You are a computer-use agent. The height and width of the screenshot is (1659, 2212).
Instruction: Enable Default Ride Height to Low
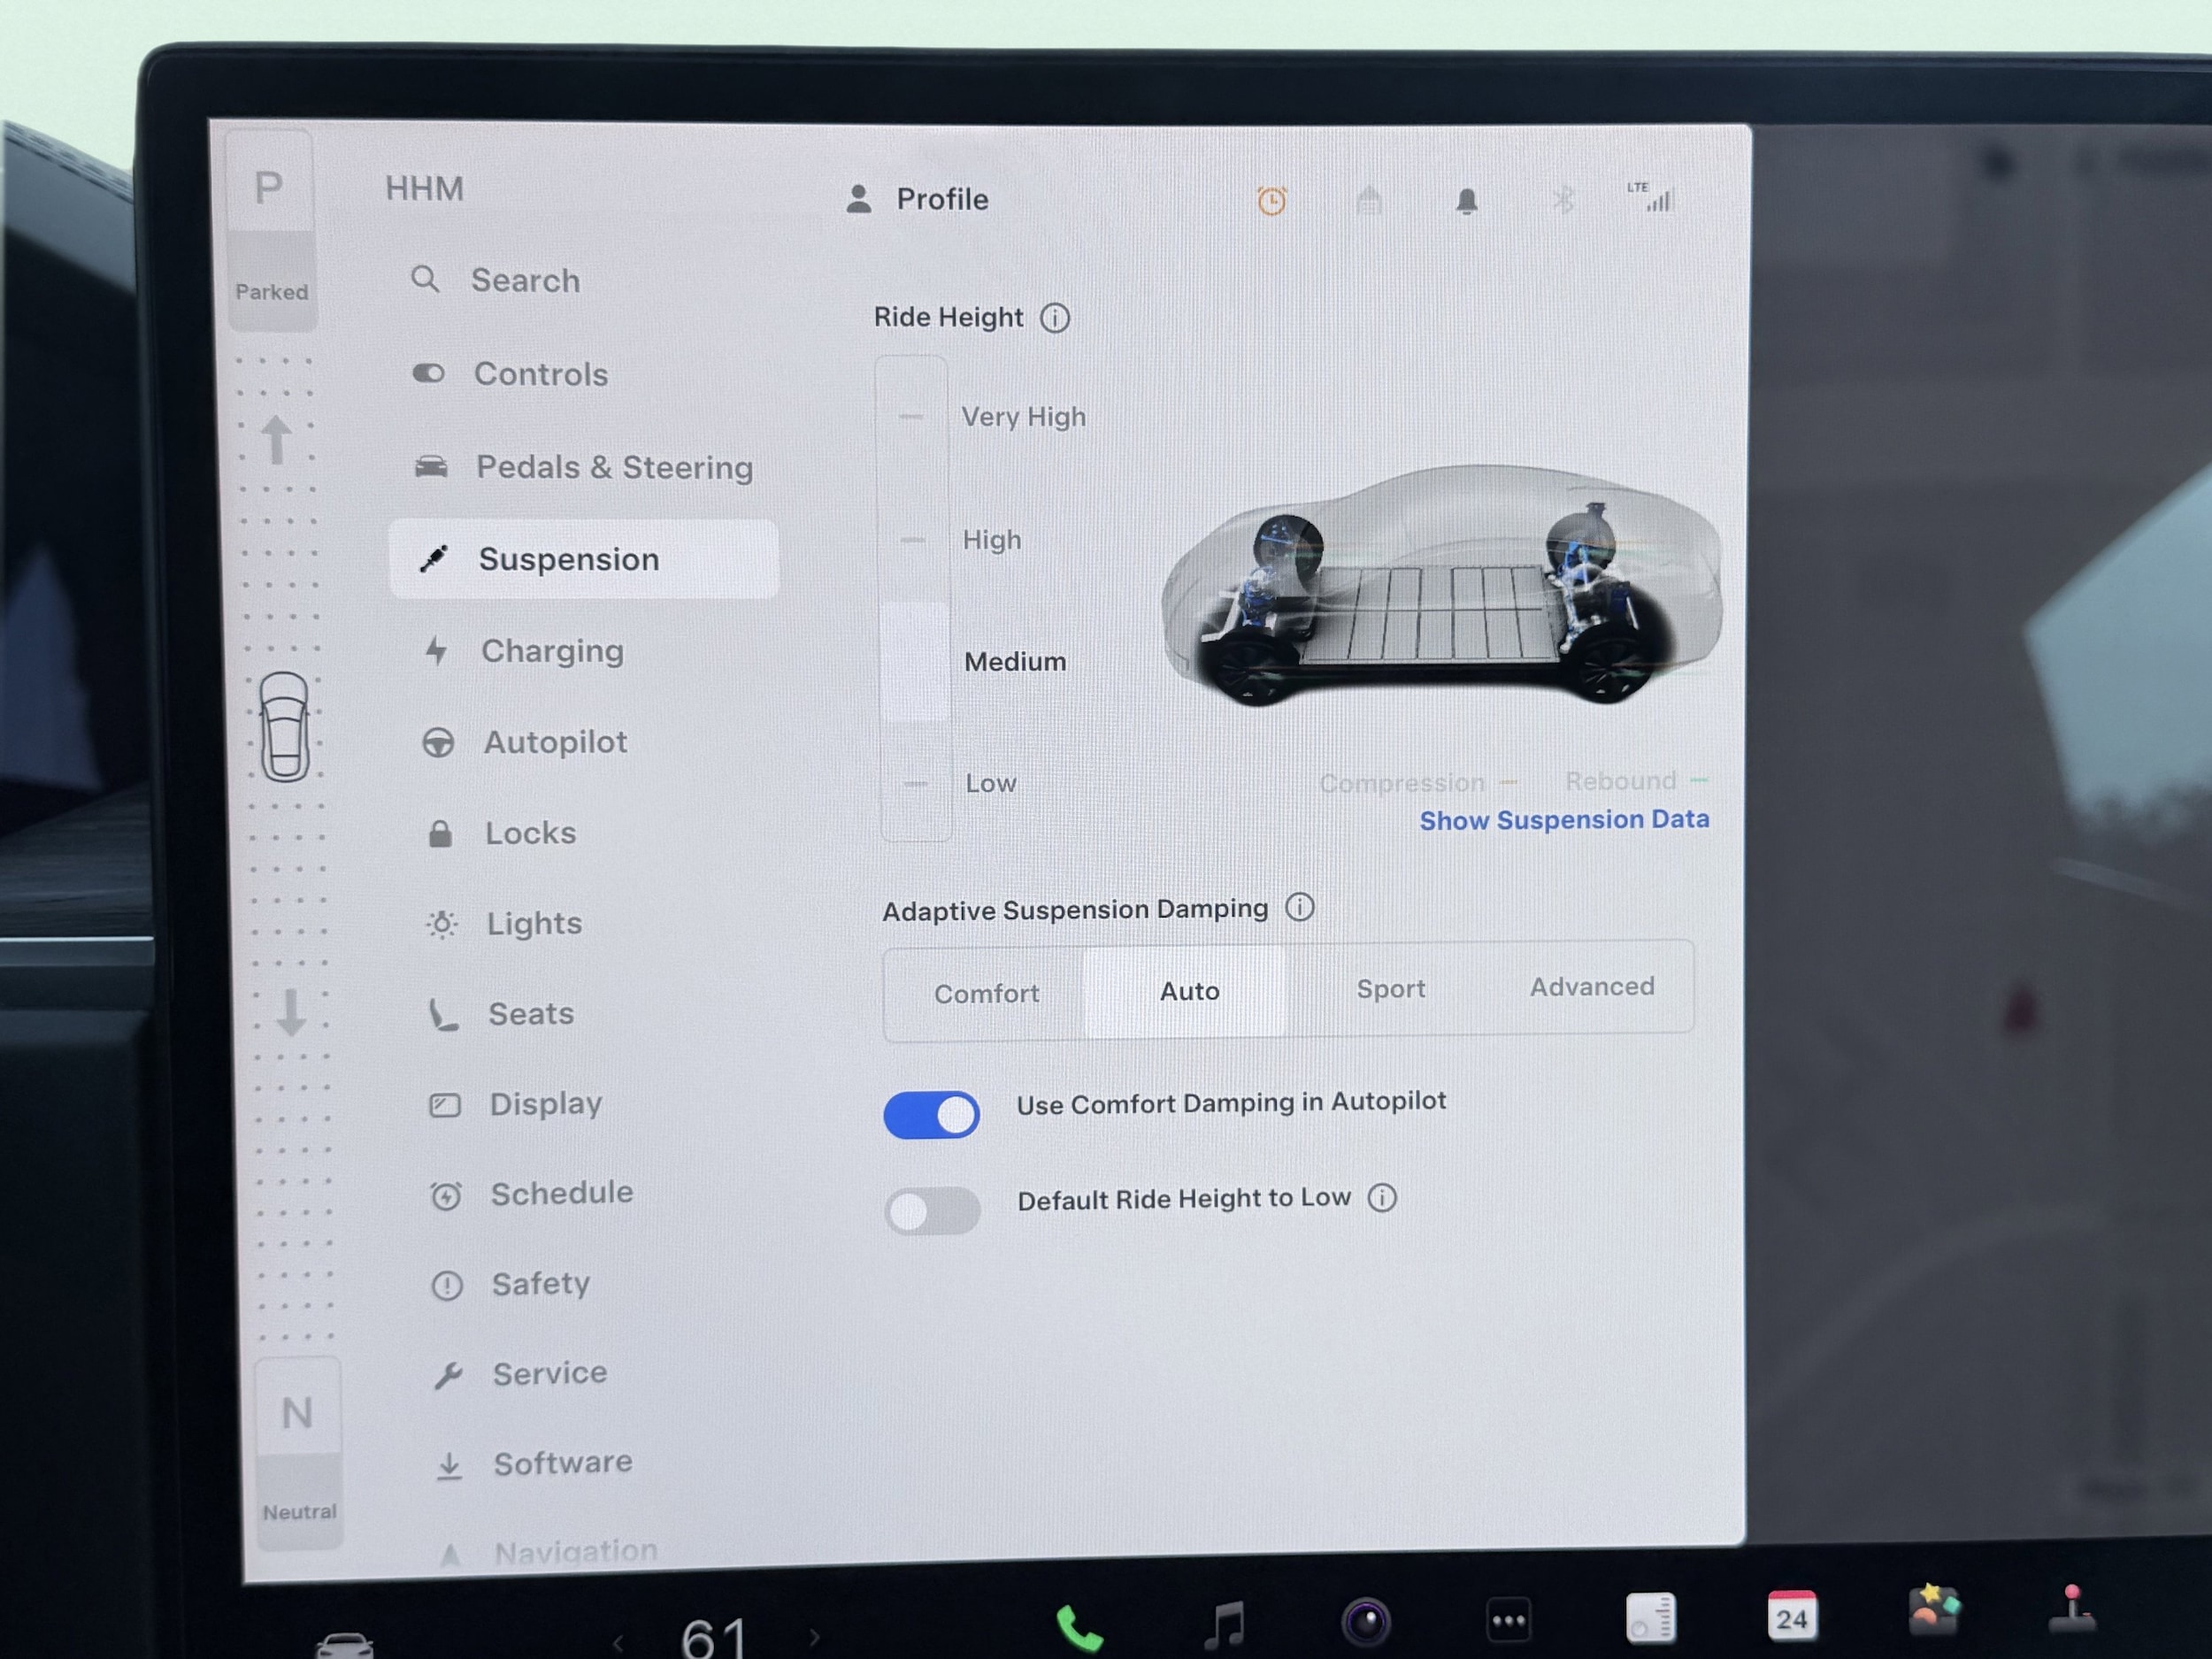click(x=932, y=1211)
